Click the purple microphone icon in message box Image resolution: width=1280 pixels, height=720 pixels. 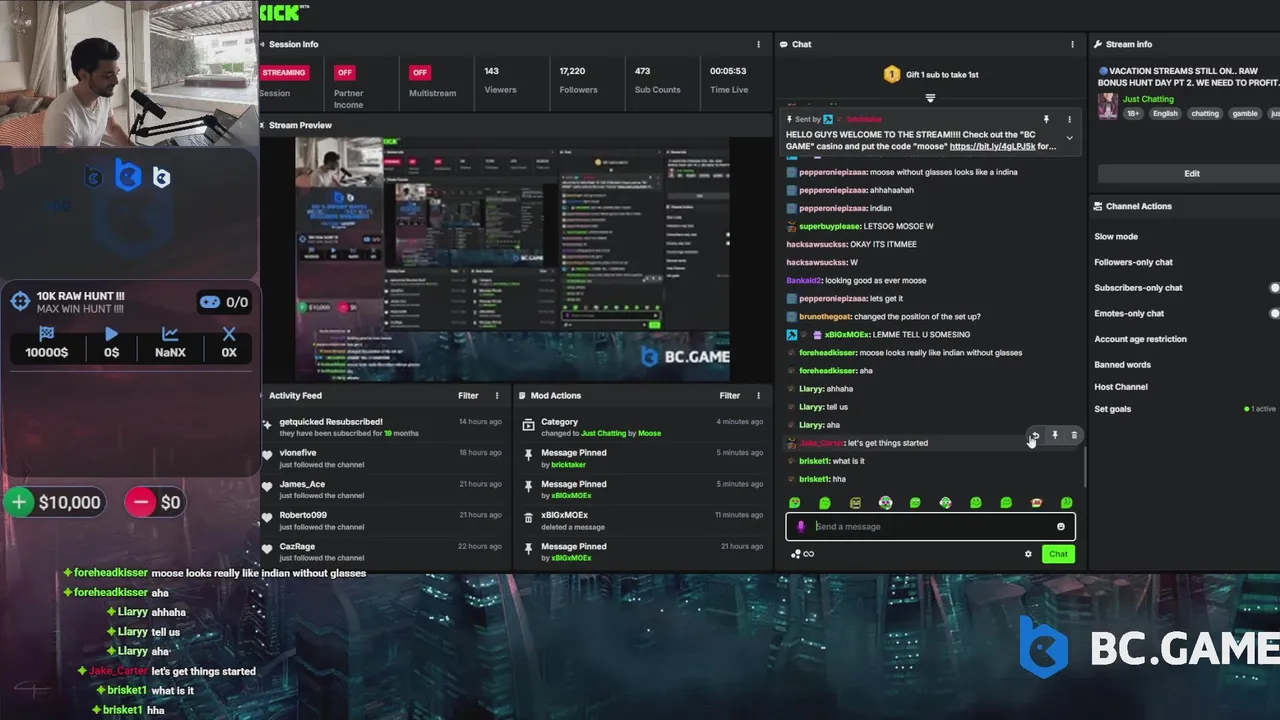801,527
